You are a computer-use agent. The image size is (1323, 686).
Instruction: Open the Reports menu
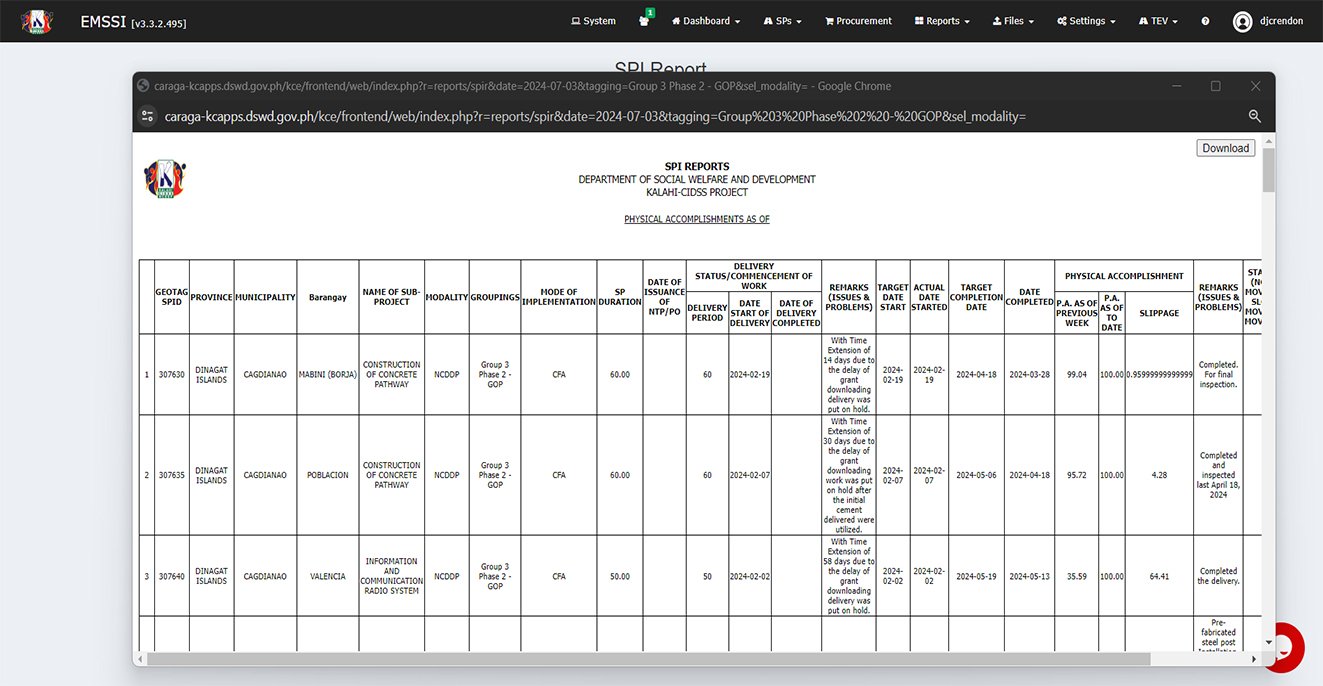coord(941,20)
